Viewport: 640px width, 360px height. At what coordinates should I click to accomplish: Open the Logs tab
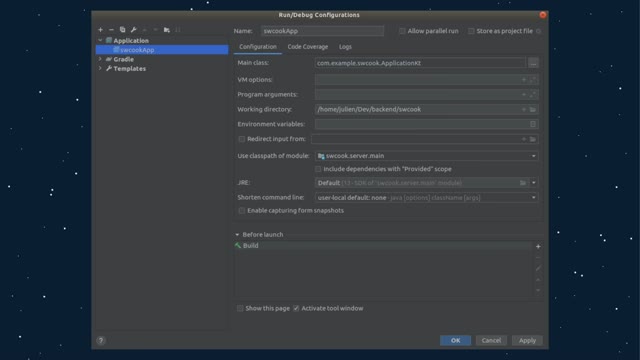345,47
